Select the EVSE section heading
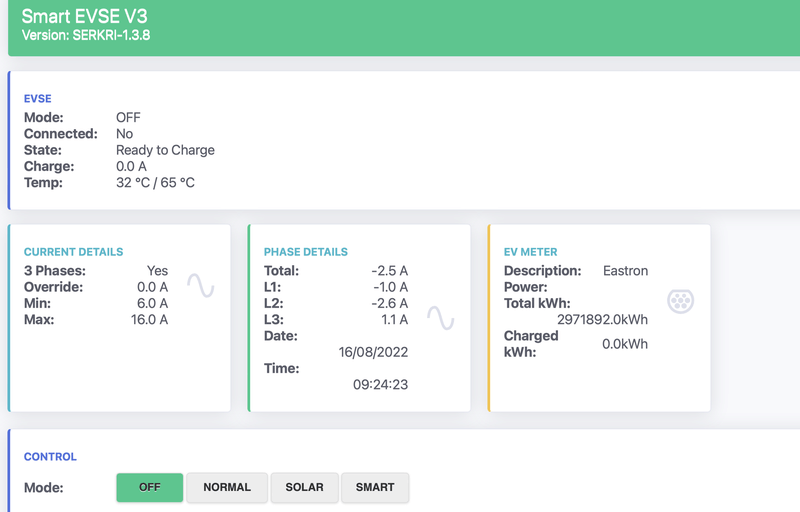 click(x=38, y=99)
